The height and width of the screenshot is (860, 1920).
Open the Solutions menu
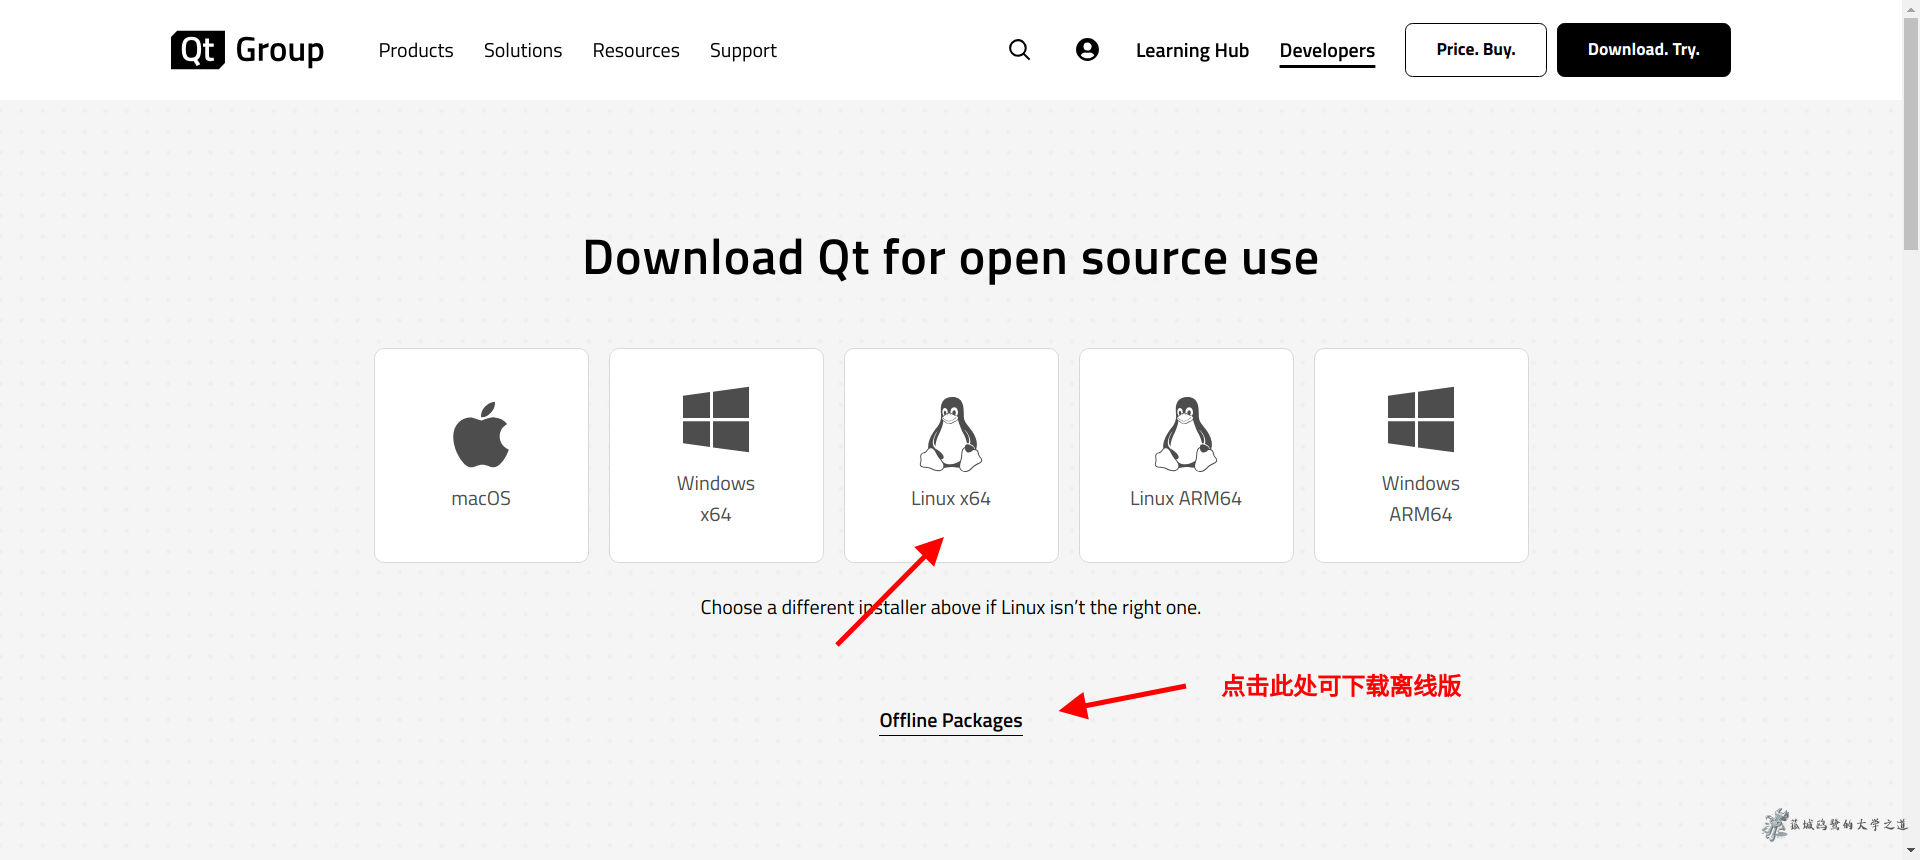click(x=523, y=50)
